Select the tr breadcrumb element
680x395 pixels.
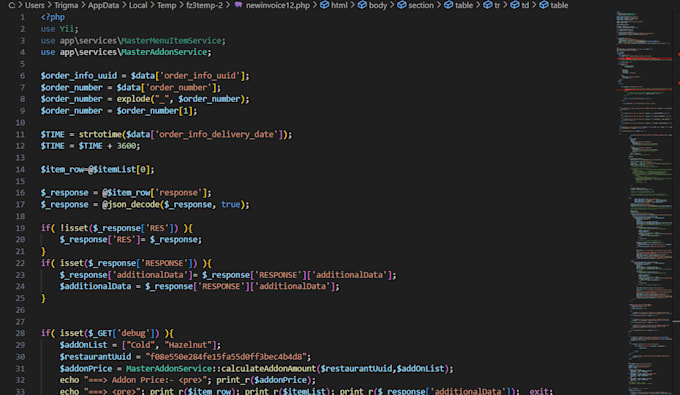coord(497,5)
